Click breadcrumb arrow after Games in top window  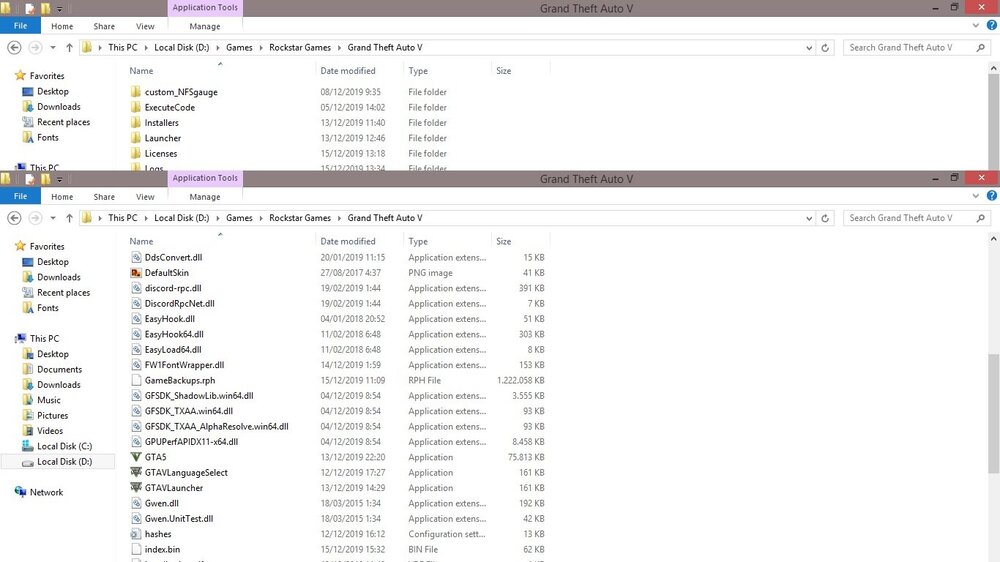[261, 48]
